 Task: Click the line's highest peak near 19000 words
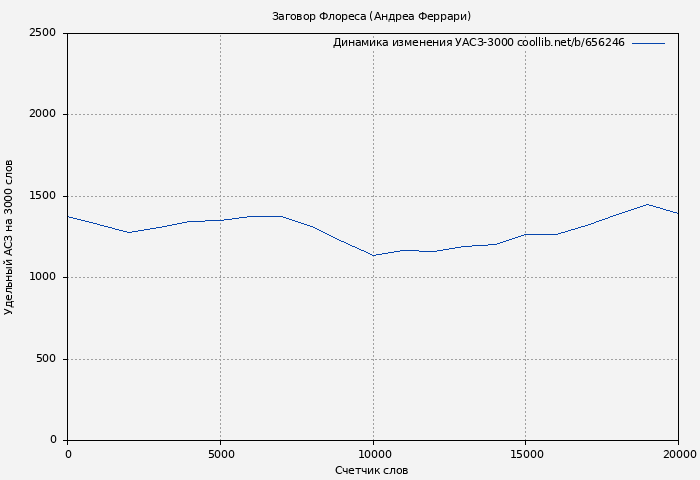click(648, 204)
